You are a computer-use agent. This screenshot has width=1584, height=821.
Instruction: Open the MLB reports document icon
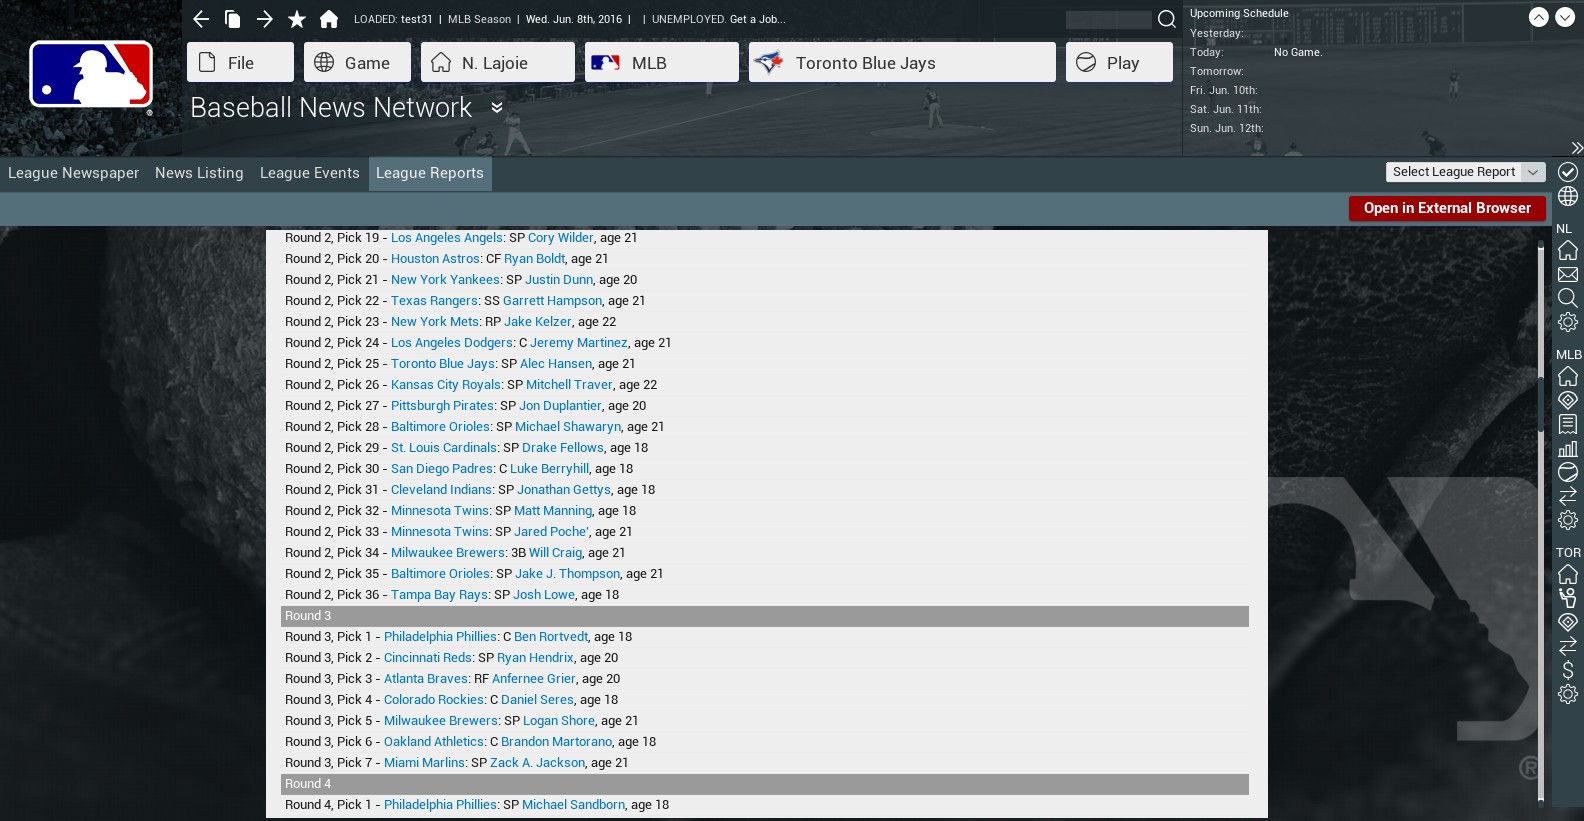click(1568, 424)
